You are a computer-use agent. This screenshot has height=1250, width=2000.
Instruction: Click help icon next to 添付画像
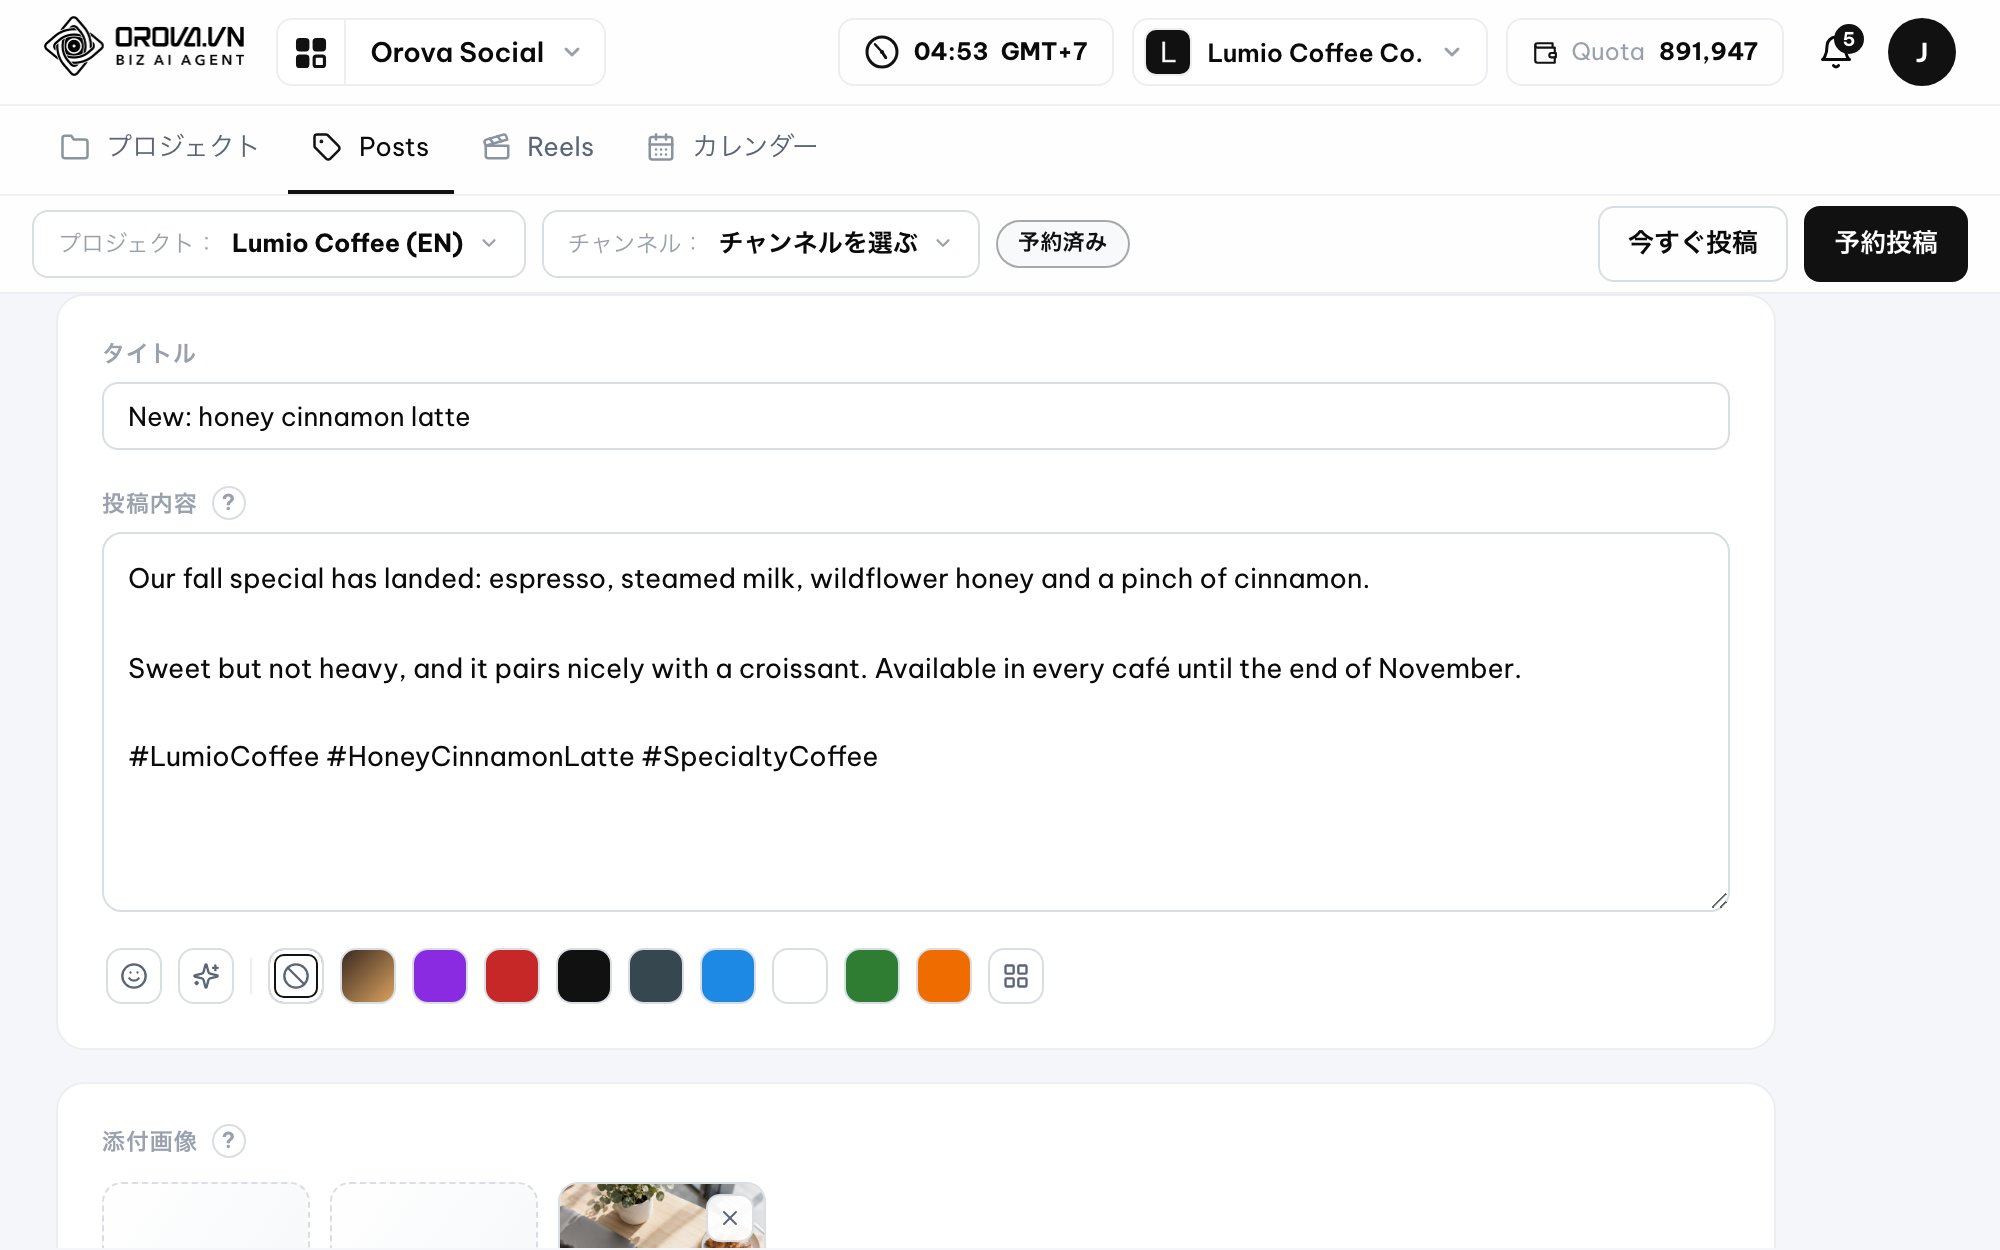tap(229, 1140)
